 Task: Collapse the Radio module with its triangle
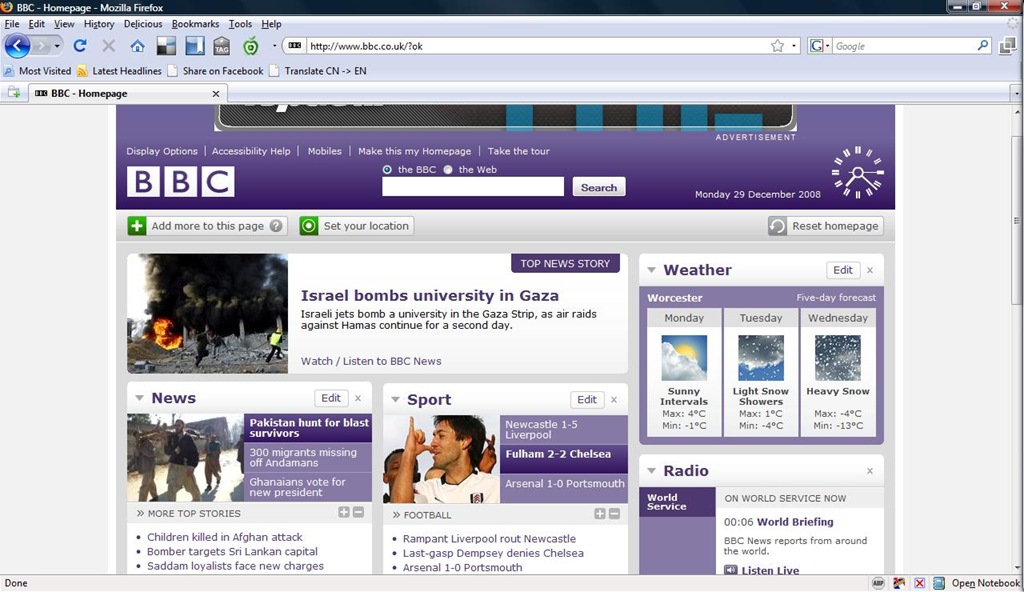(x=651, y=470)
